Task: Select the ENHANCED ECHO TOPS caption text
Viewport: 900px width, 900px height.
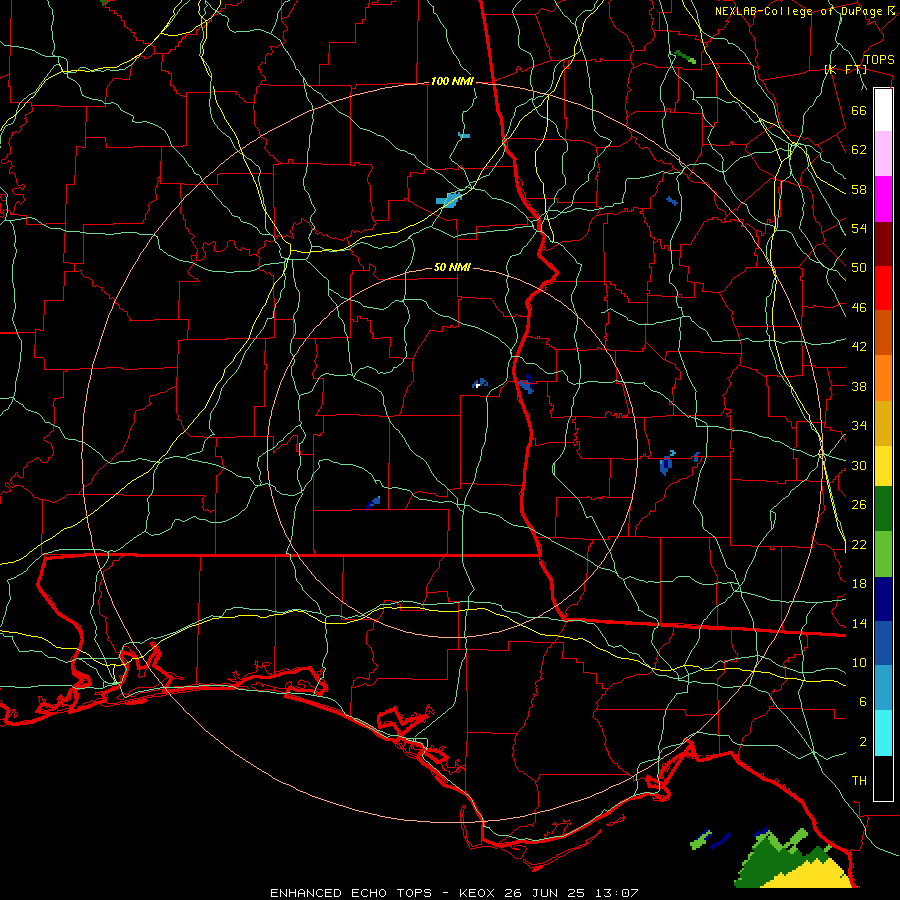Action: coord(351,893)
